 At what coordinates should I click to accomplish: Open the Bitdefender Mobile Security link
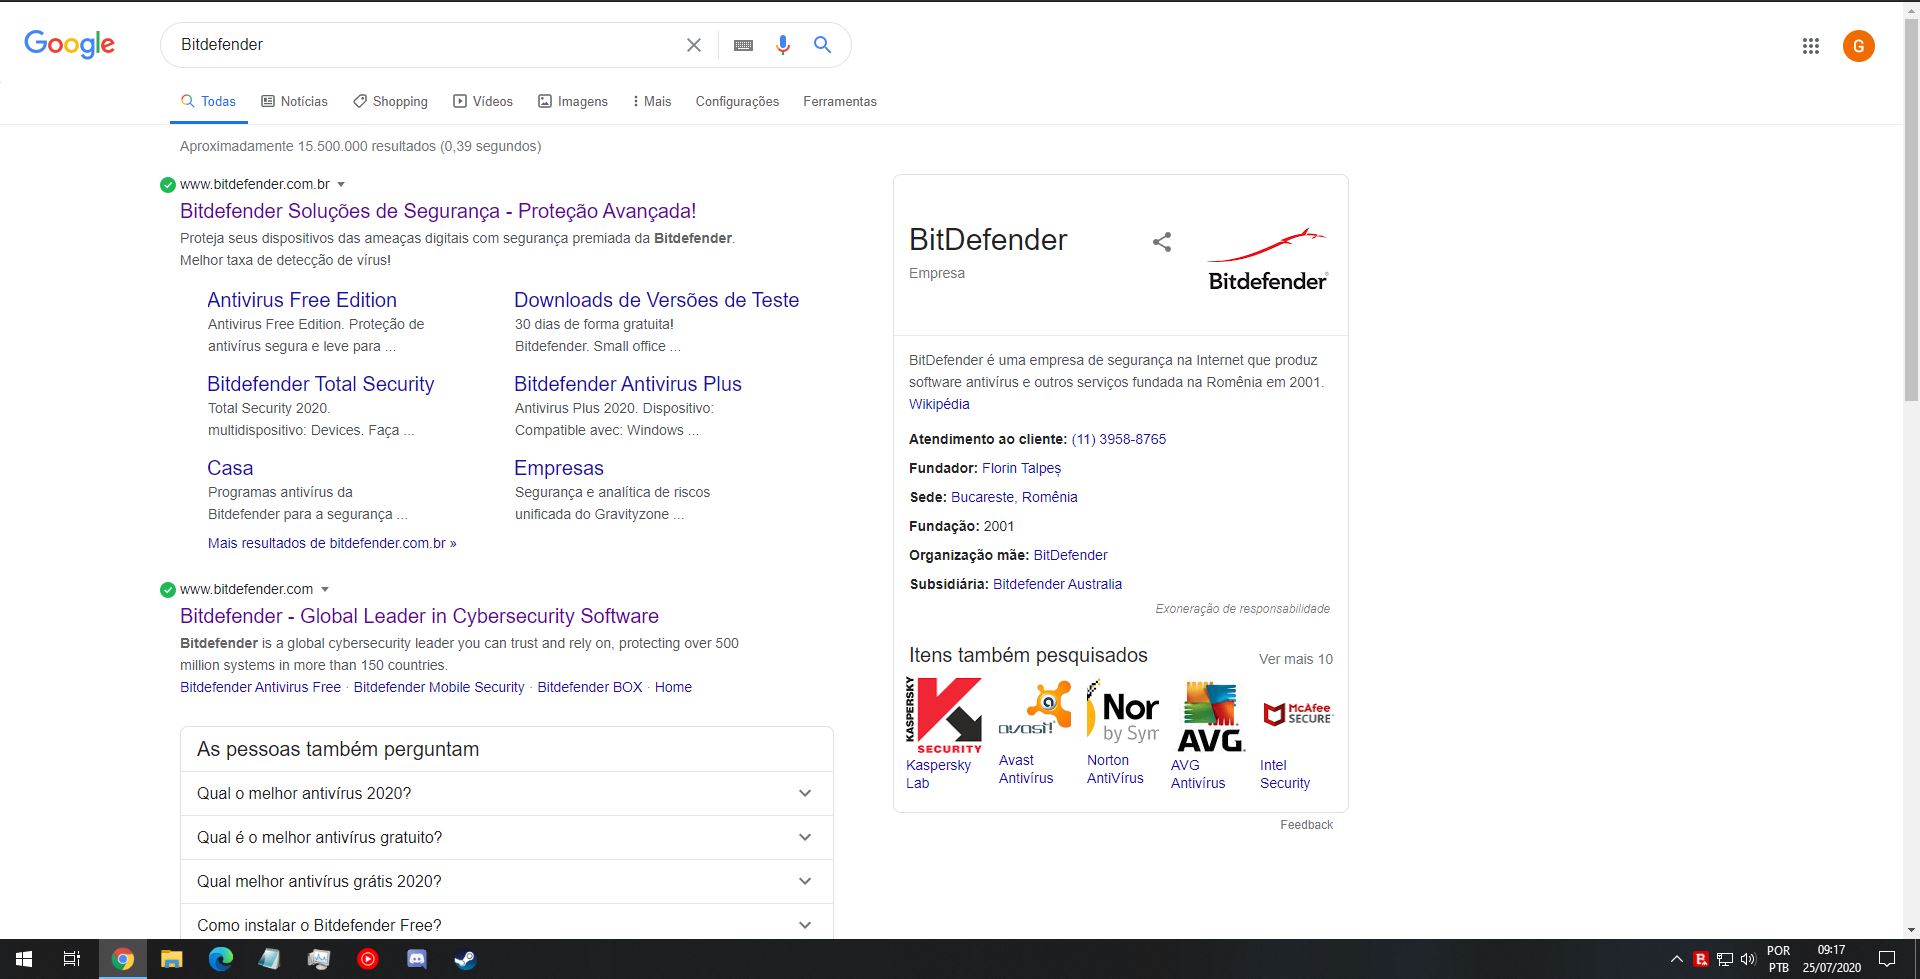click(x=439, y=687)
